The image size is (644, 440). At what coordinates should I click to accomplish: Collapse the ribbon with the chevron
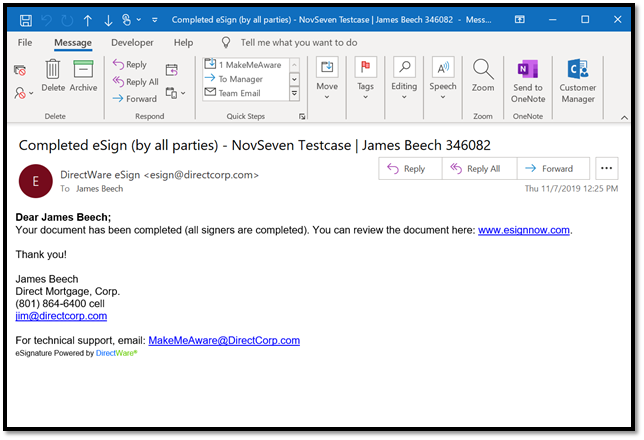624,117
